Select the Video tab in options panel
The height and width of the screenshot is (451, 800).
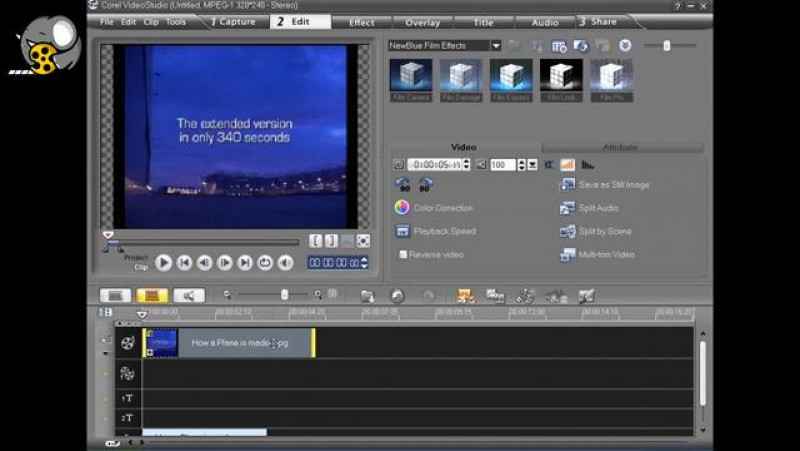(463, 147)
